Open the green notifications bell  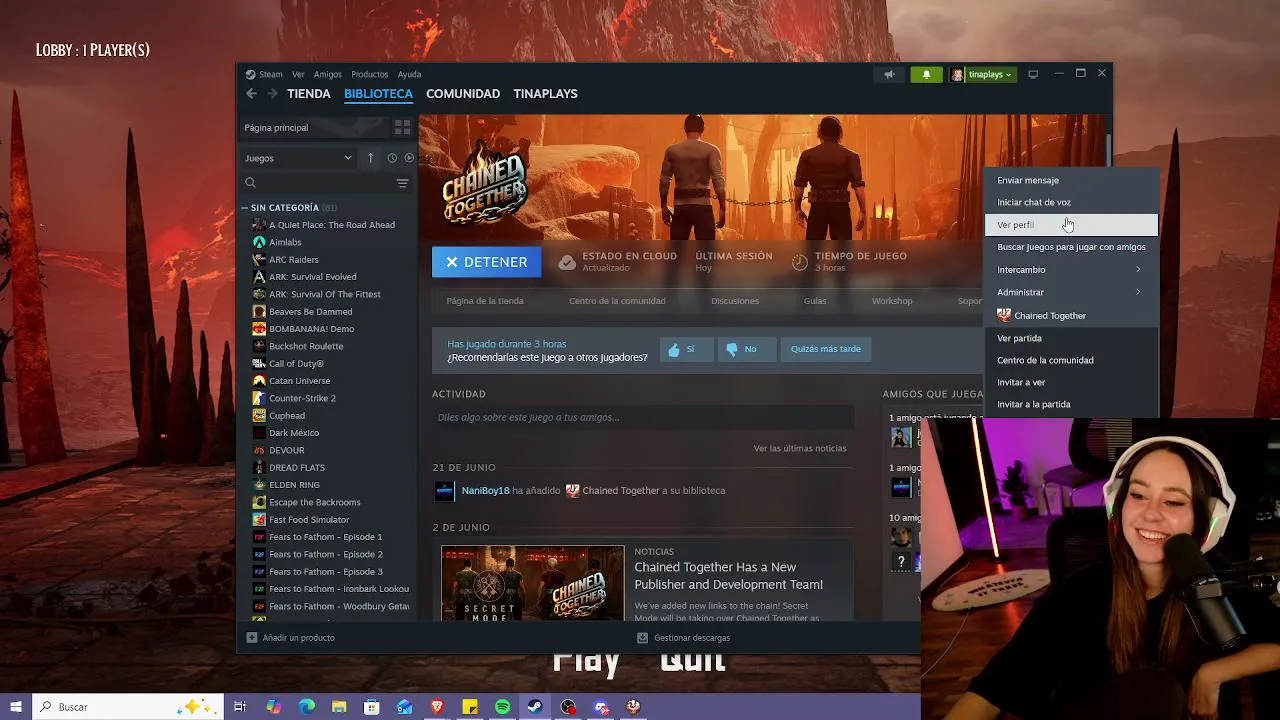click(926, 74)
